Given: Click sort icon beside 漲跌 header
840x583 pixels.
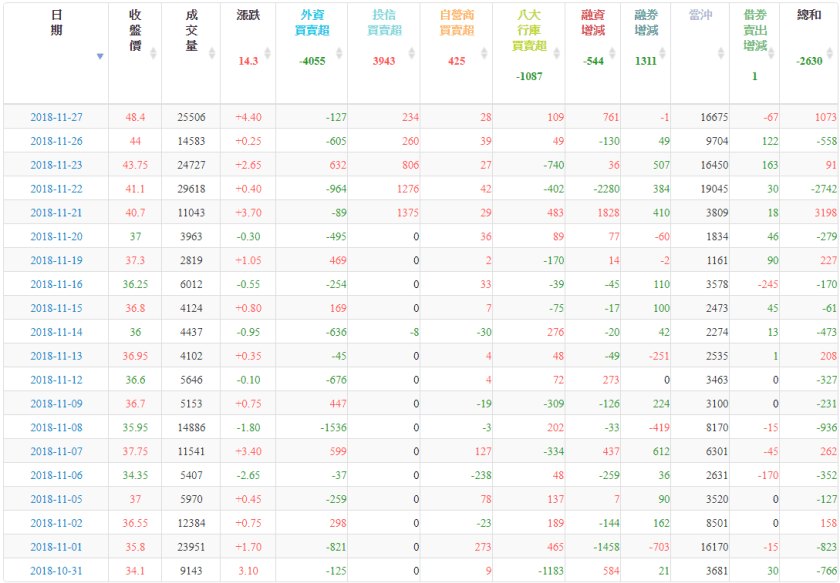Looking at the screenshot, I should [x=266, y=53].
